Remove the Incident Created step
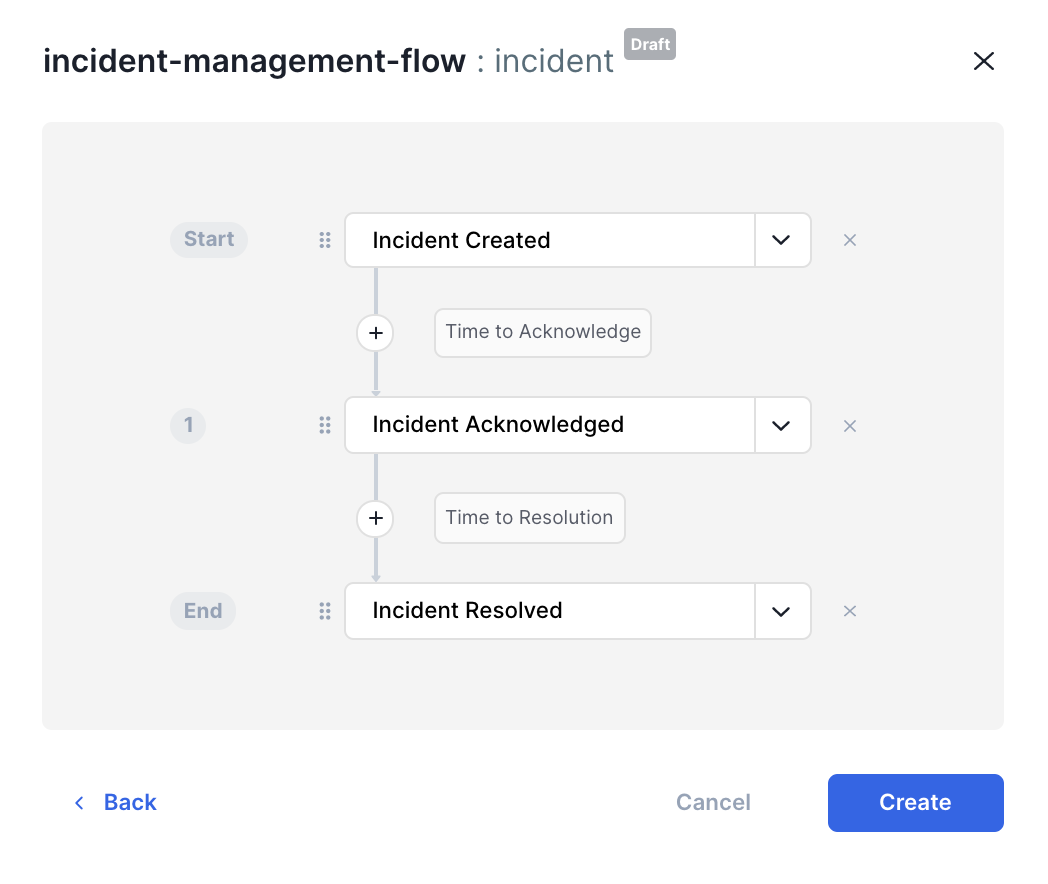 pos(850,240)
